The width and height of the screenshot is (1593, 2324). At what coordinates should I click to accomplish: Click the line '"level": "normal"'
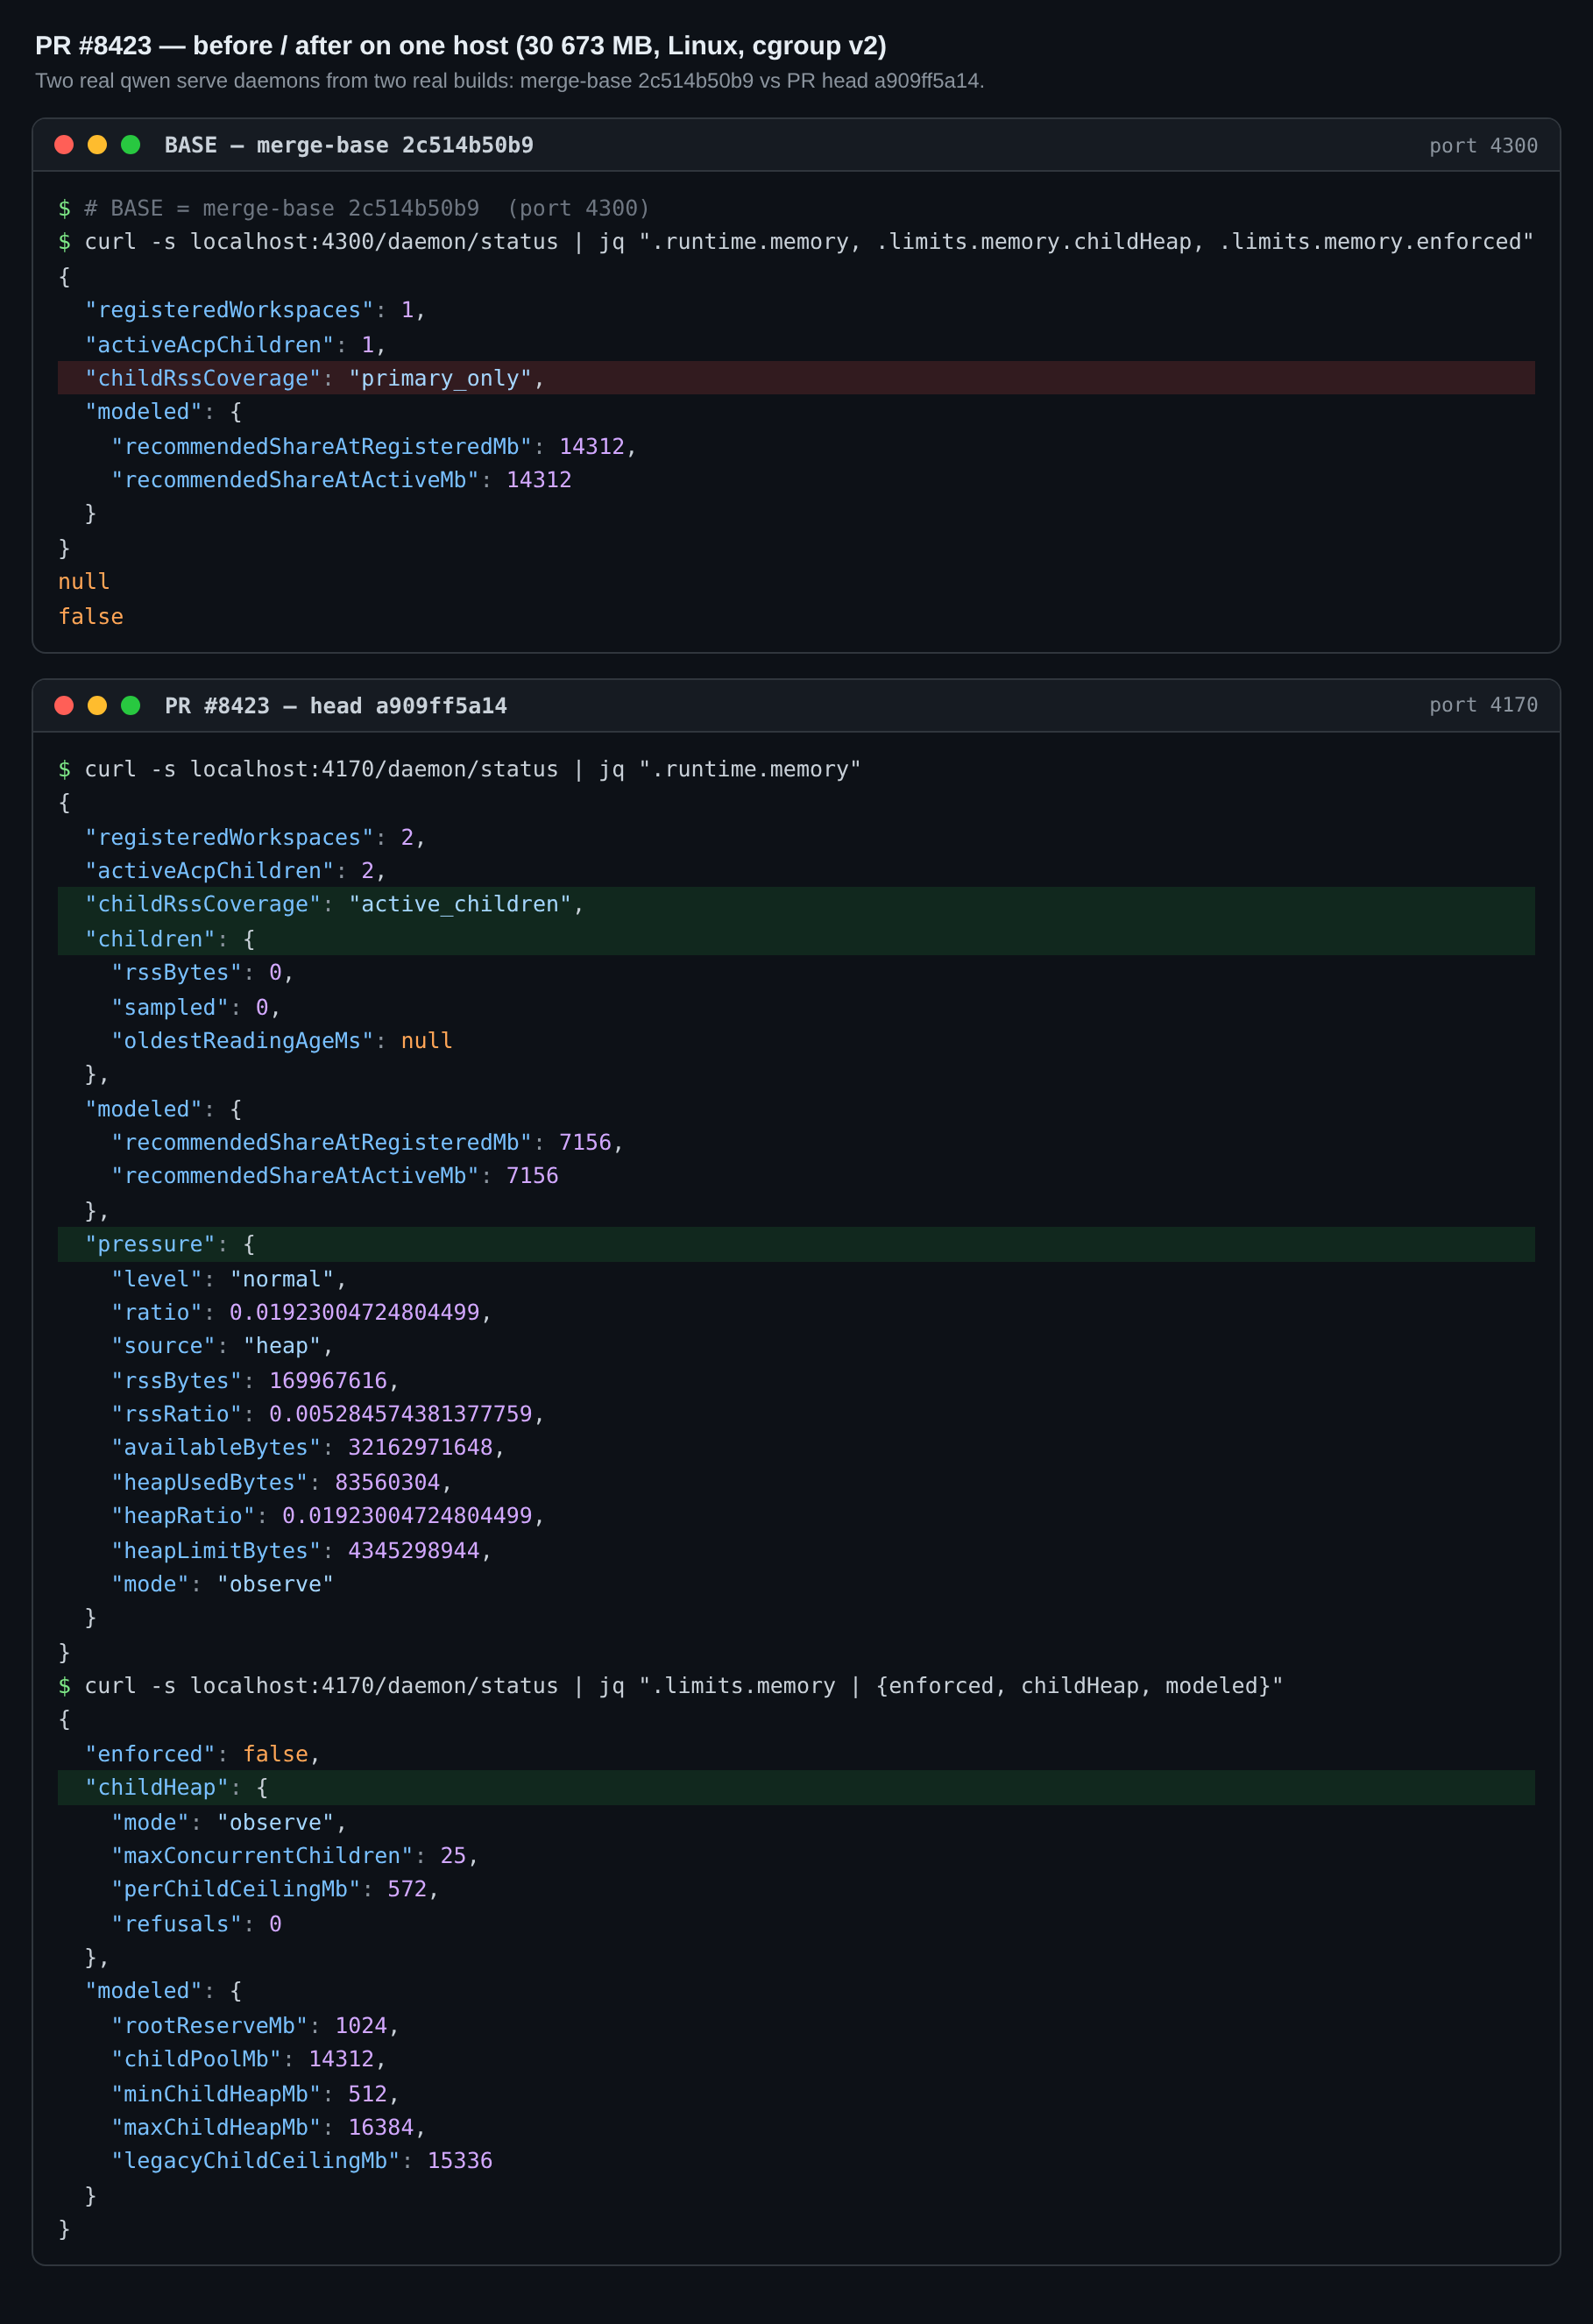[x=229, y=1279]
